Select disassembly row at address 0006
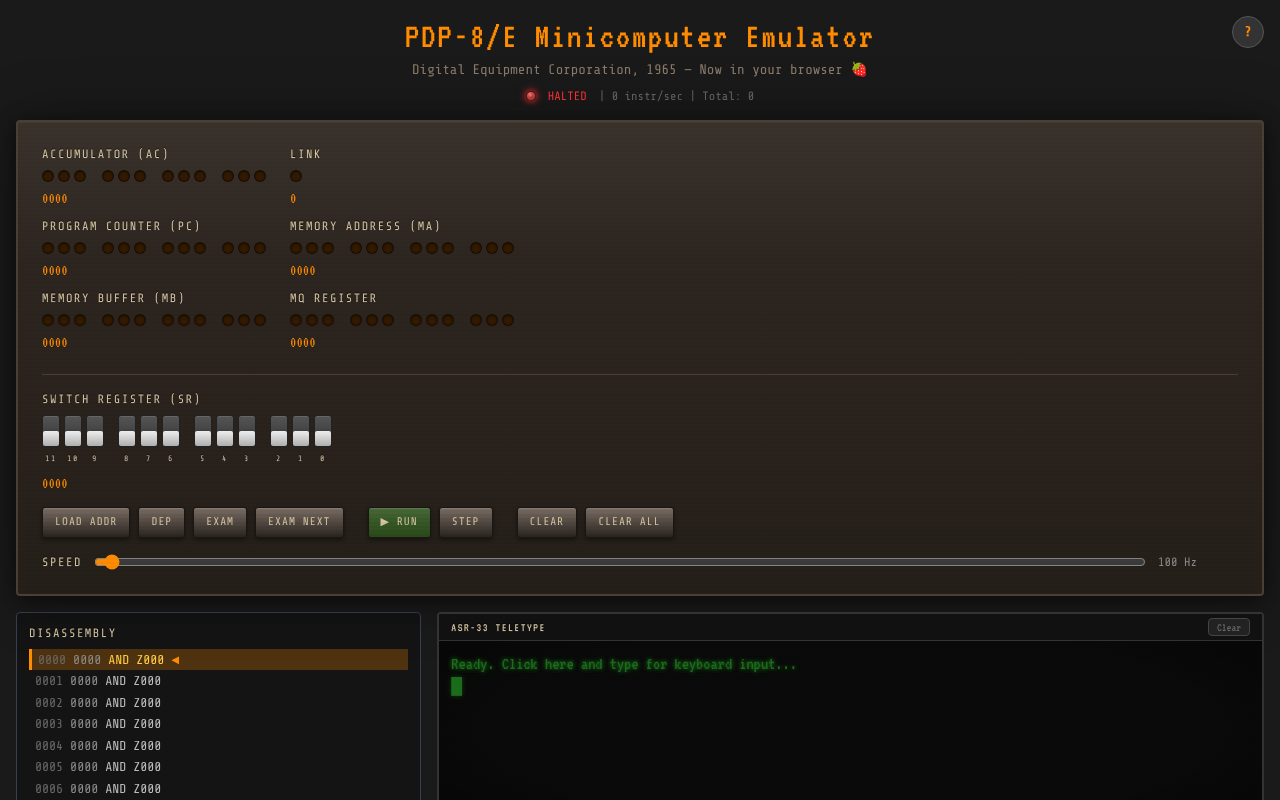Viewport: 1280px width, 800px height. tap(219, 789)
